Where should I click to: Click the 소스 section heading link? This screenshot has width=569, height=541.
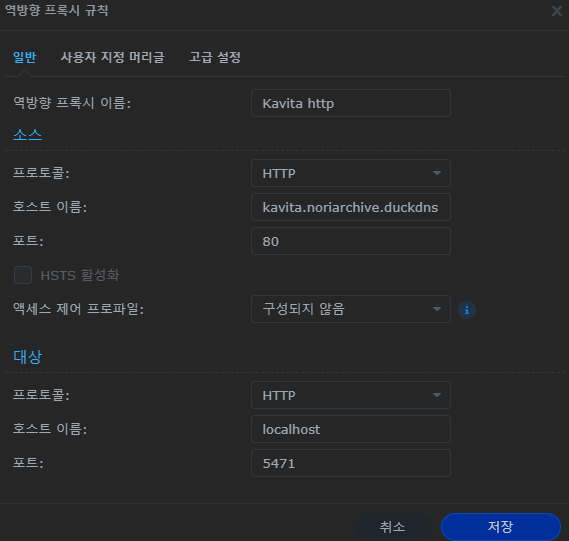click(x=28, y=135)
